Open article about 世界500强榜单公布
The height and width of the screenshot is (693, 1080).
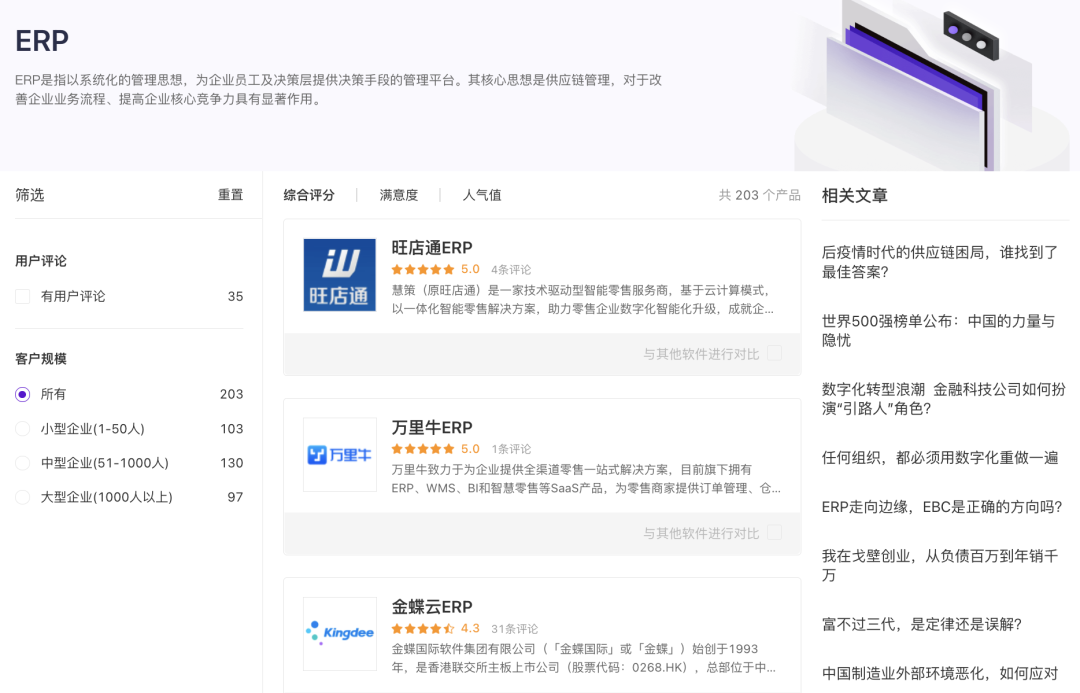pos(938,331)
